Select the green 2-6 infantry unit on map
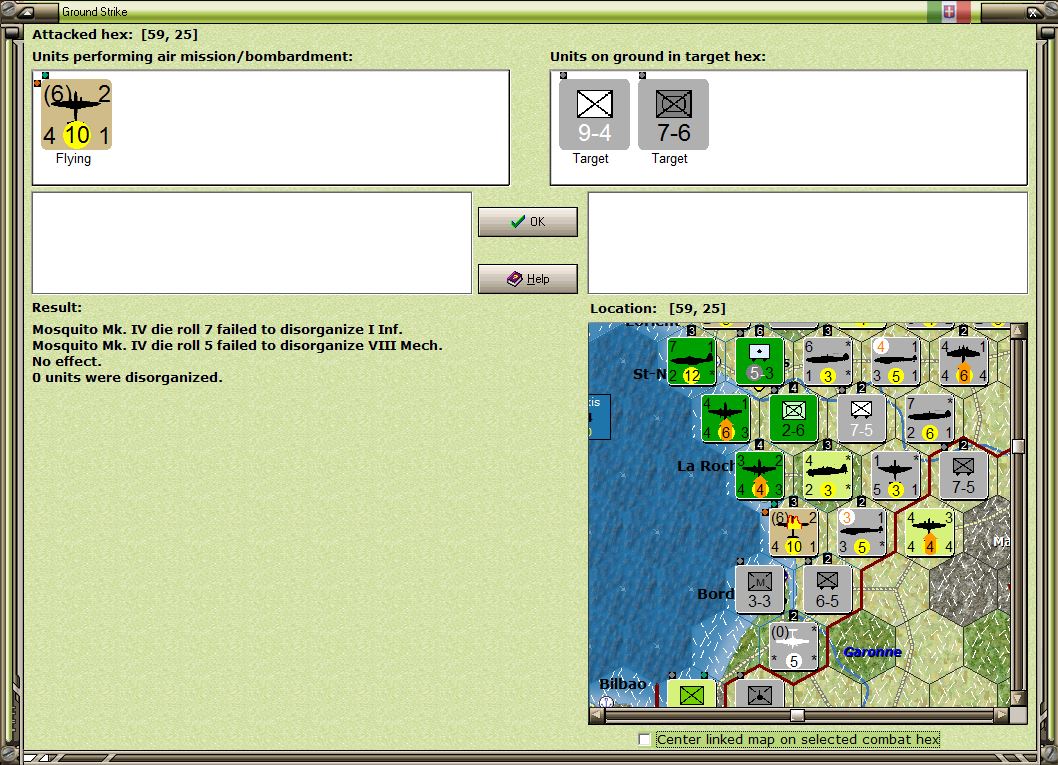 [793, 418]
